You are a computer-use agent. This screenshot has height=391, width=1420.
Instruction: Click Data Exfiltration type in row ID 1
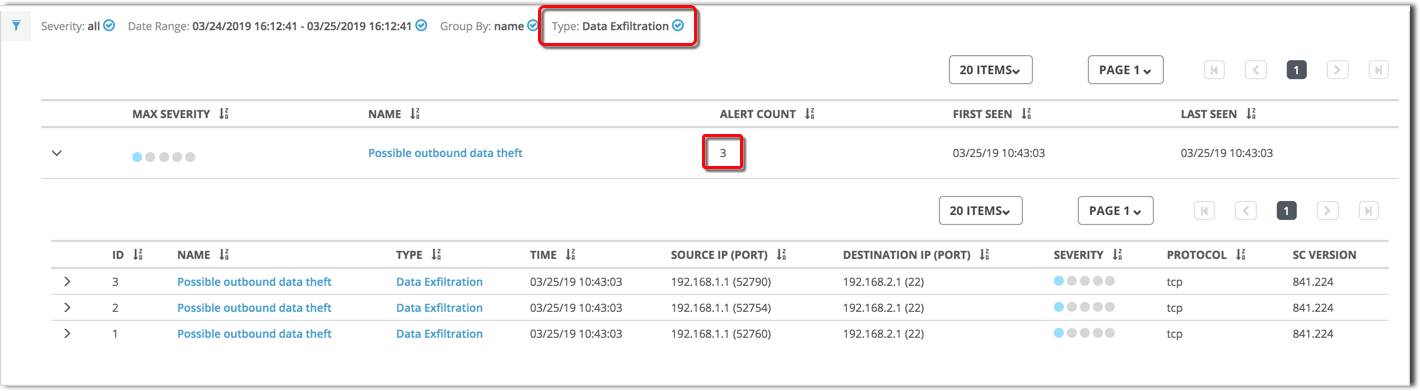coord(439,333)
